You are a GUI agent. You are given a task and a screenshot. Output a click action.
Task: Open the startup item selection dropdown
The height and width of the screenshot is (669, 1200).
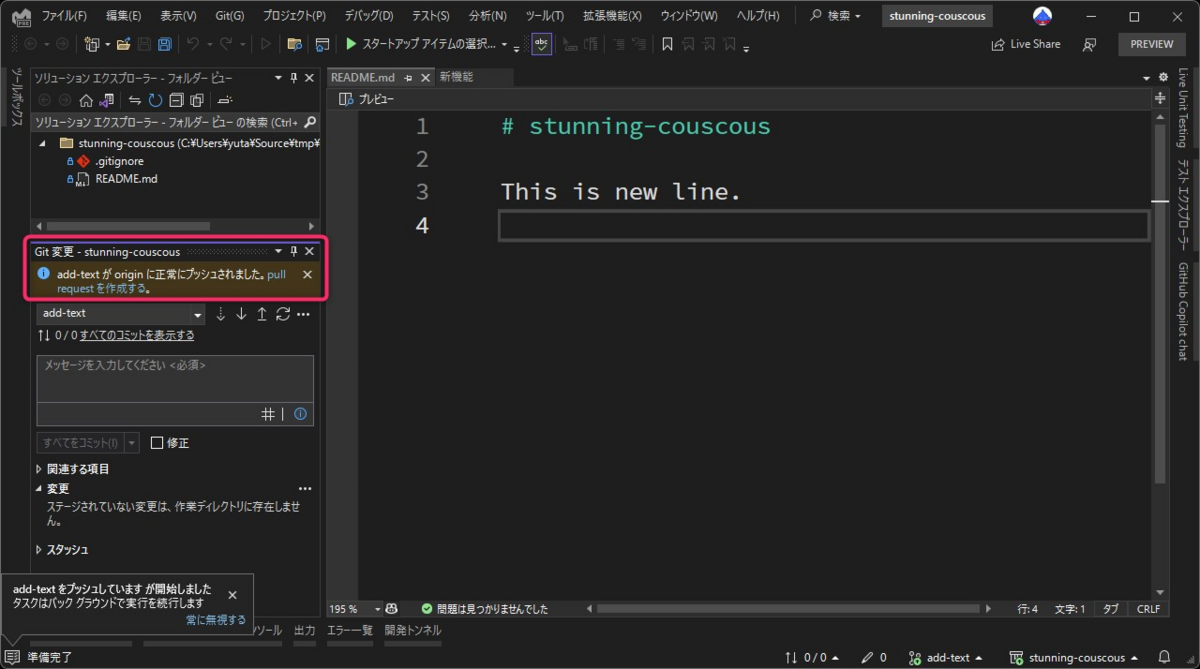point(504,45)
